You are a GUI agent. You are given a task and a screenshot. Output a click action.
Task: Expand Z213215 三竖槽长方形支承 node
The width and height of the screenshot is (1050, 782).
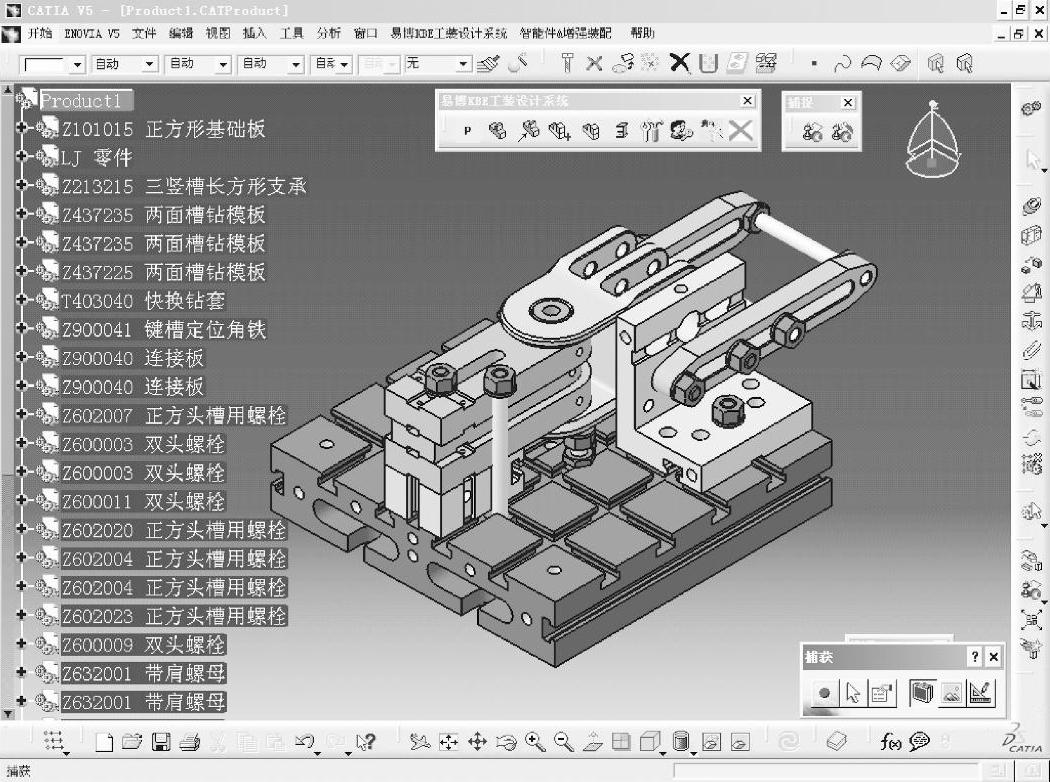[21, 185]
